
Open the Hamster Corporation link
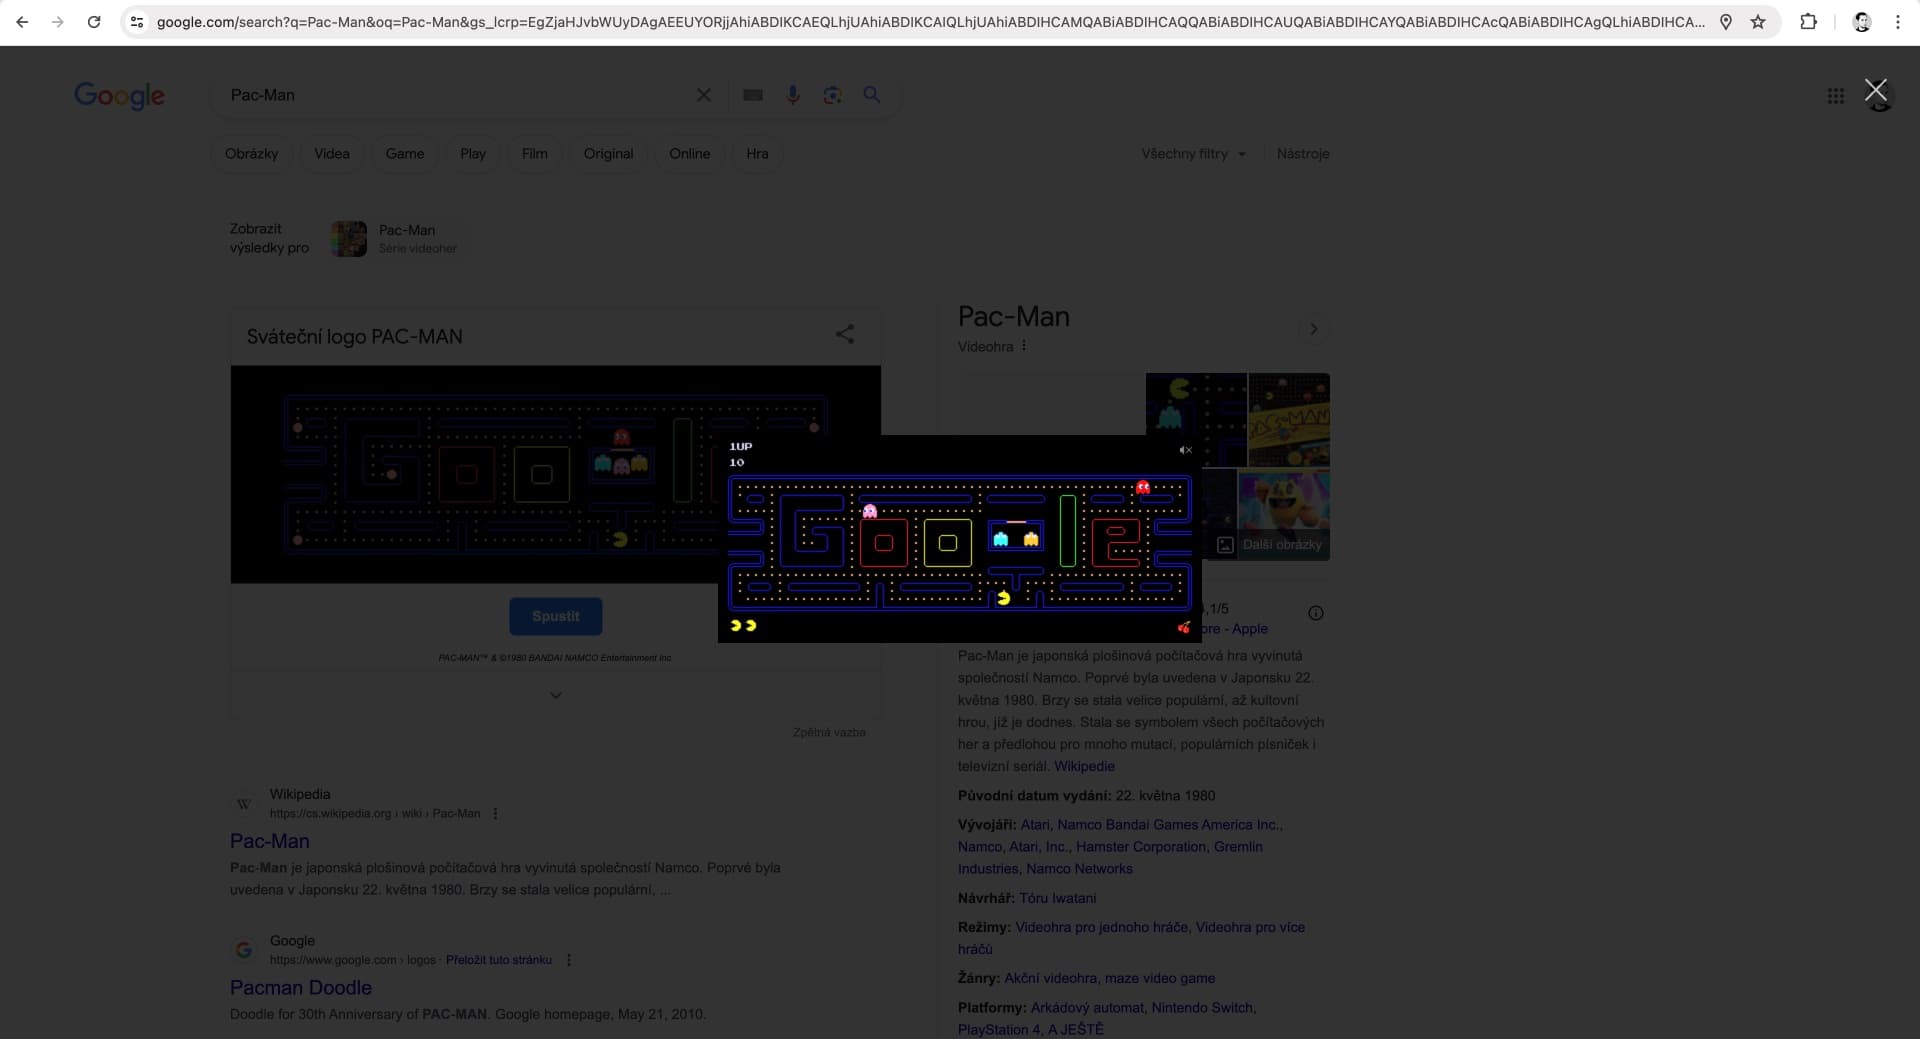[1141, 847]
